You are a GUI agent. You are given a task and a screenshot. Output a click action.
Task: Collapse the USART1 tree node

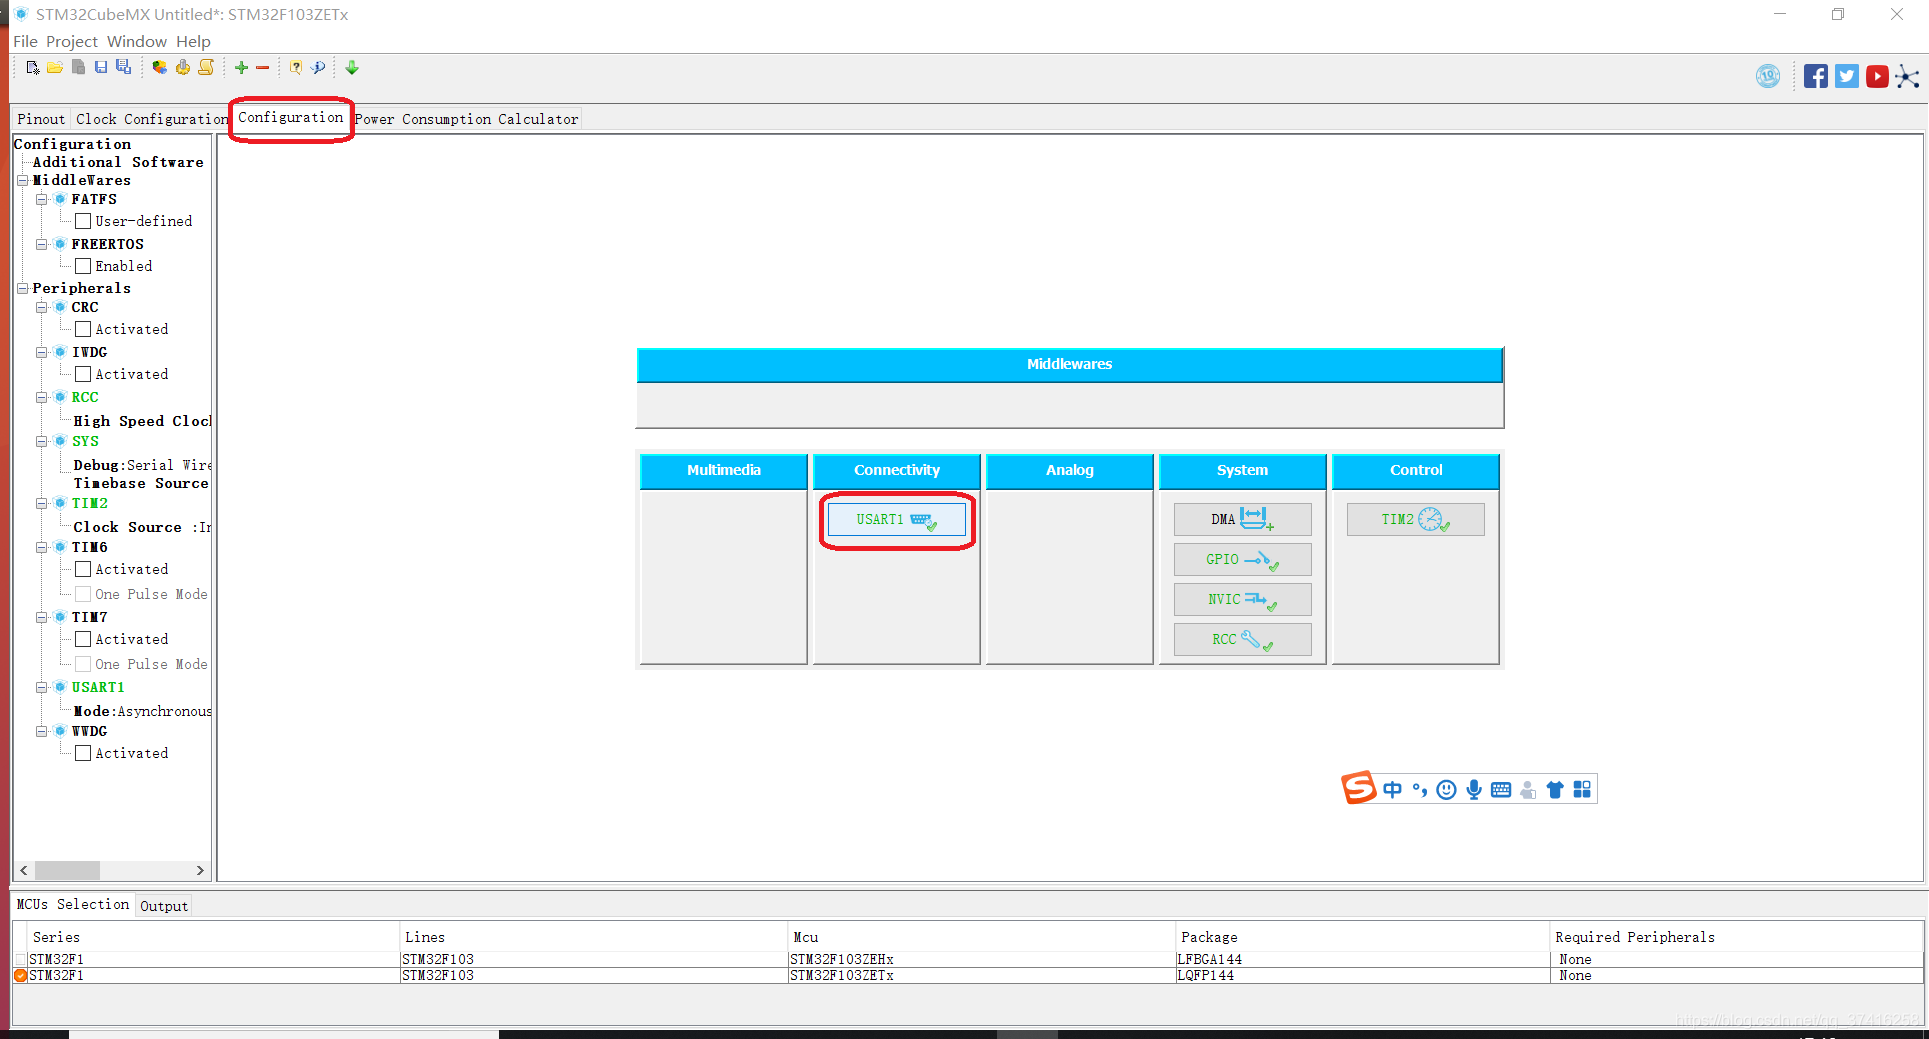pyautogui.click(x=42, y=688)
